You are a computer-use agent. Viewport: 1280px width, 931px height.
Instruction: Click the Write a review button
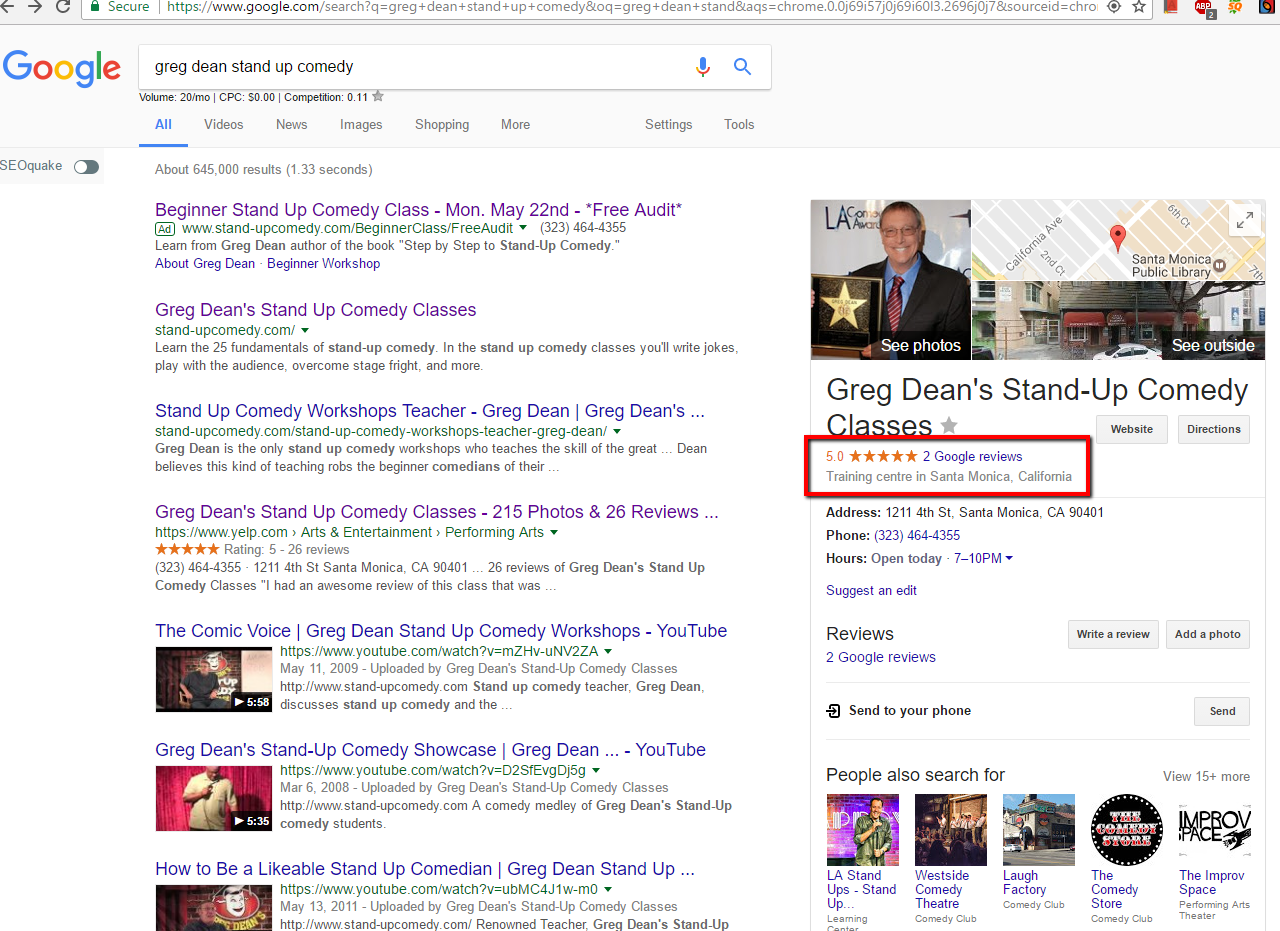click(1113, 634)
